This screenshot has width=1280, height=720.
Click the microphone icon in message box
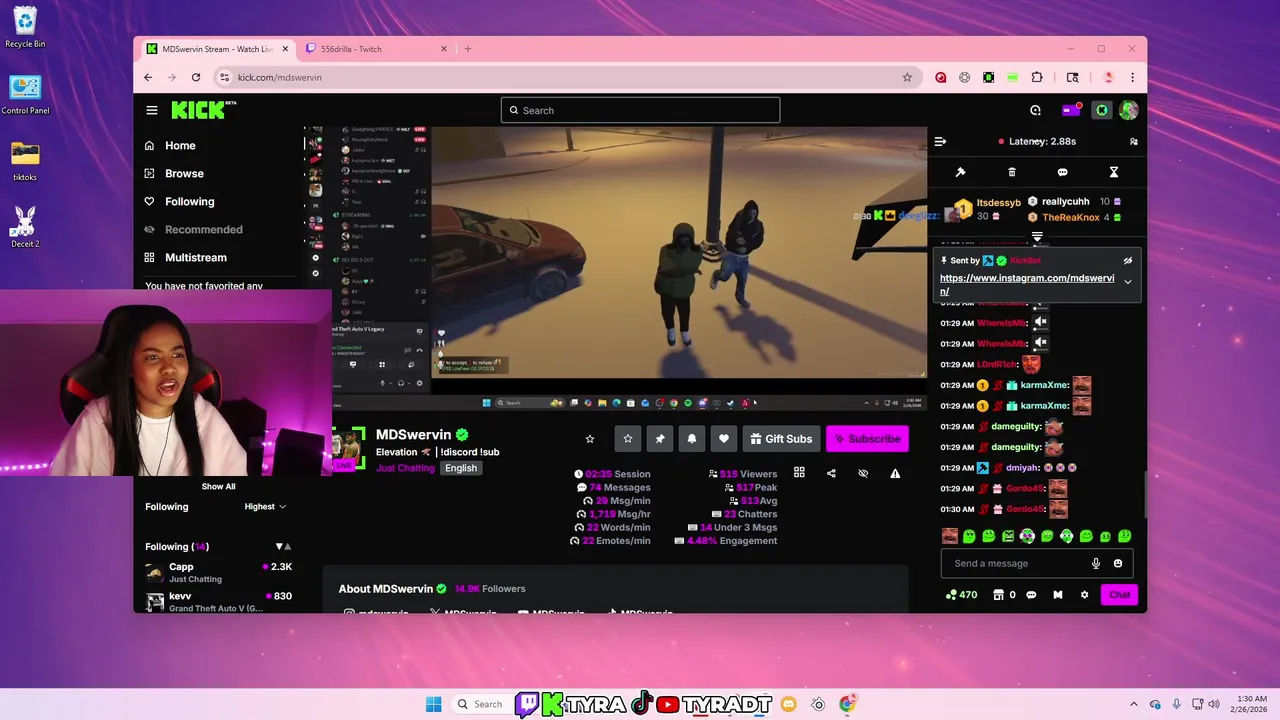[x=1096, y=563]
